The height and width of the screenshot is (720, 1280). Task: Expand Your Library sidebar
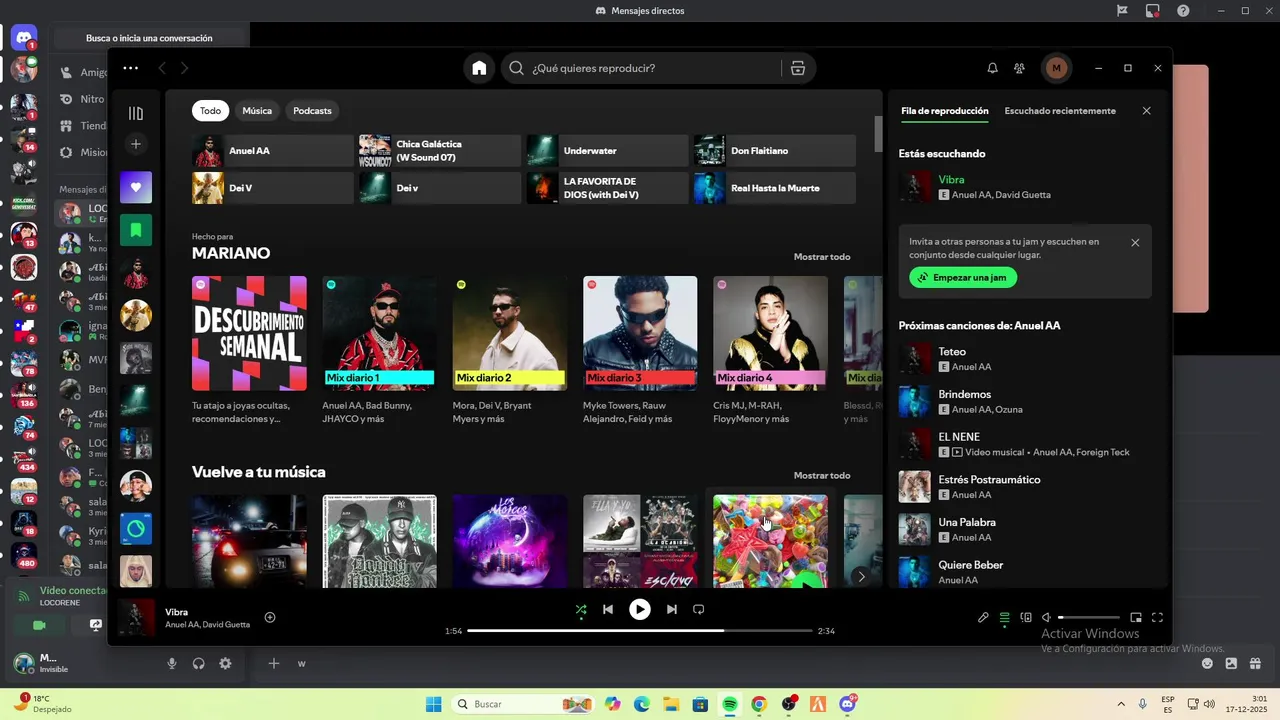136,113
